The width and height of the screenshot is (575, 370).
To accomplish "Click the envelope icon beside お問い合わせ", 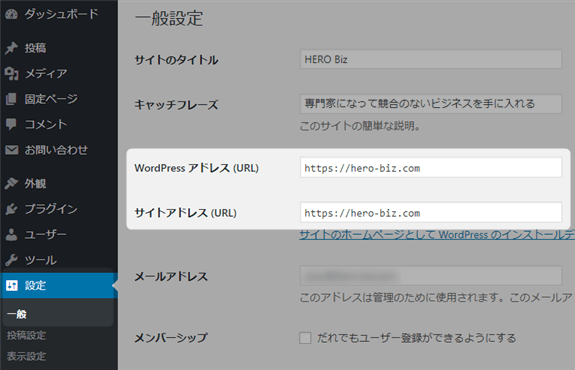I will pyautogui.click(x=11, y=150).
